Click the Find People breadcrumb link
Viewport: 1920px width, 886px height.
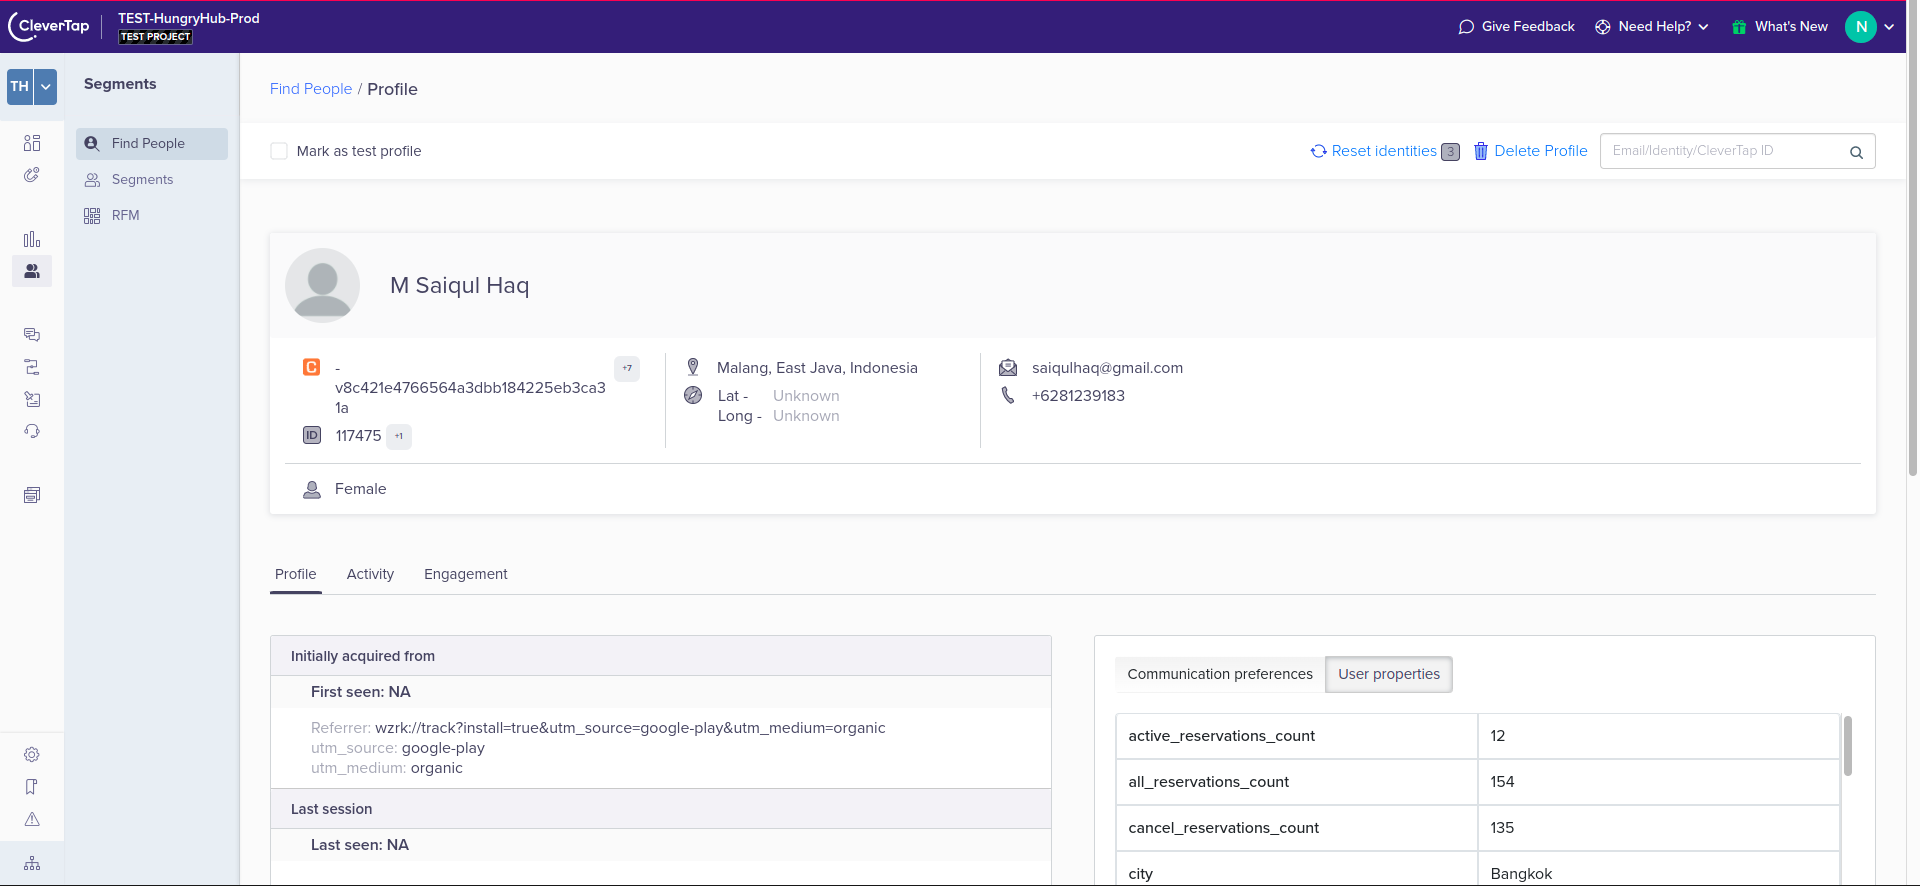click(x=311, y=89)
